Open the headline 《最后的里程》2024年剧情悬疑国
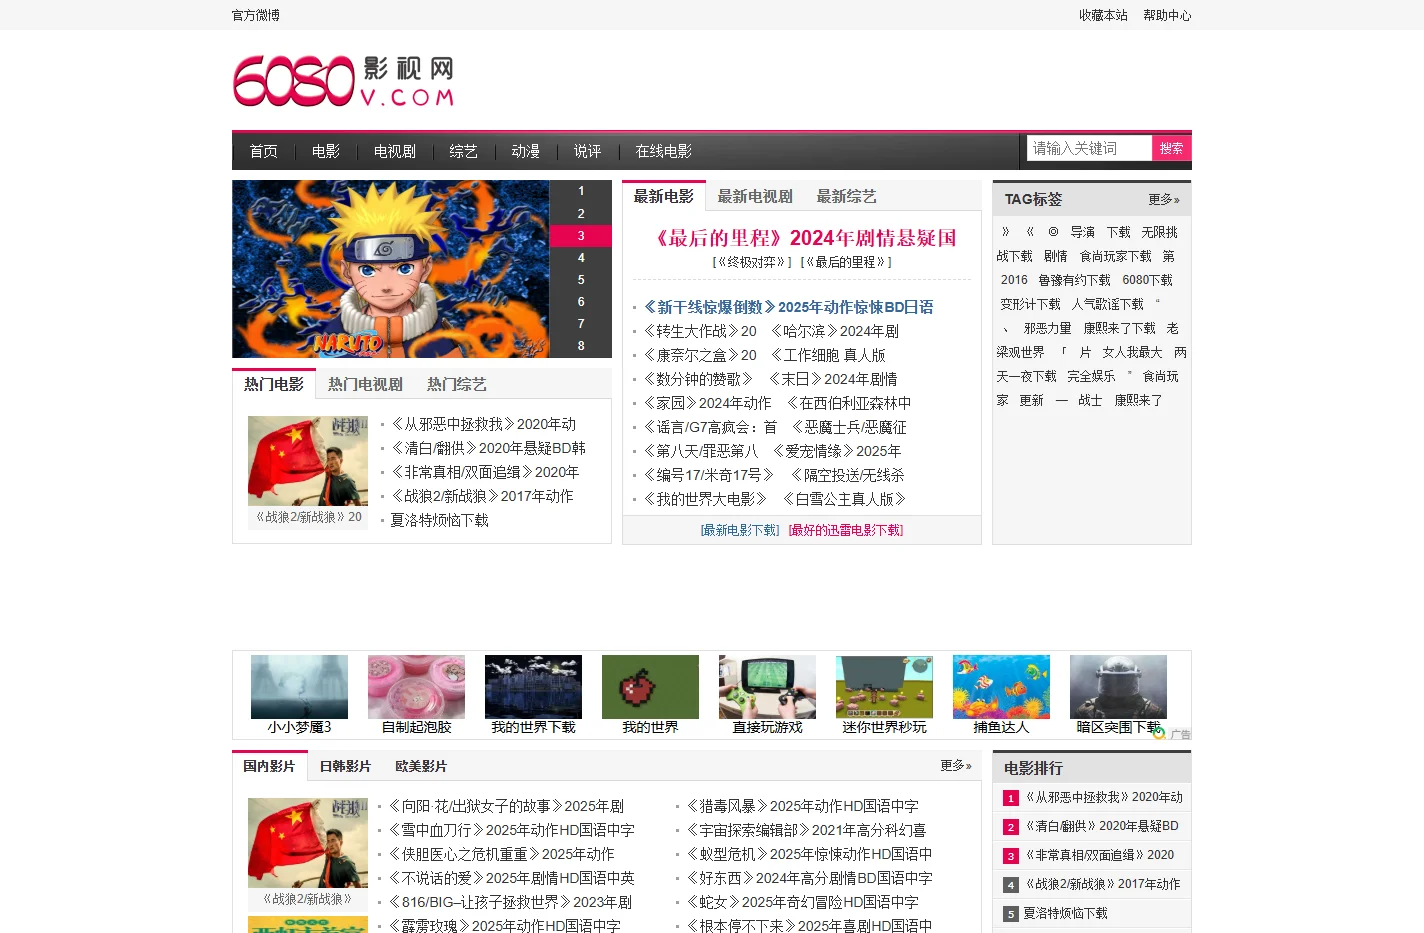 [x=802, y=238]
